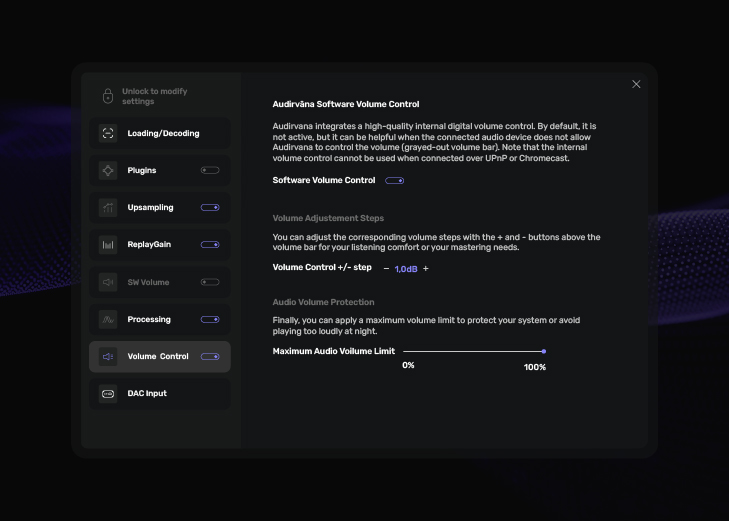Toggle the ReplayGain switch
Image resolution: width=729 pixels, height=521 pixels.
[210, 244]
